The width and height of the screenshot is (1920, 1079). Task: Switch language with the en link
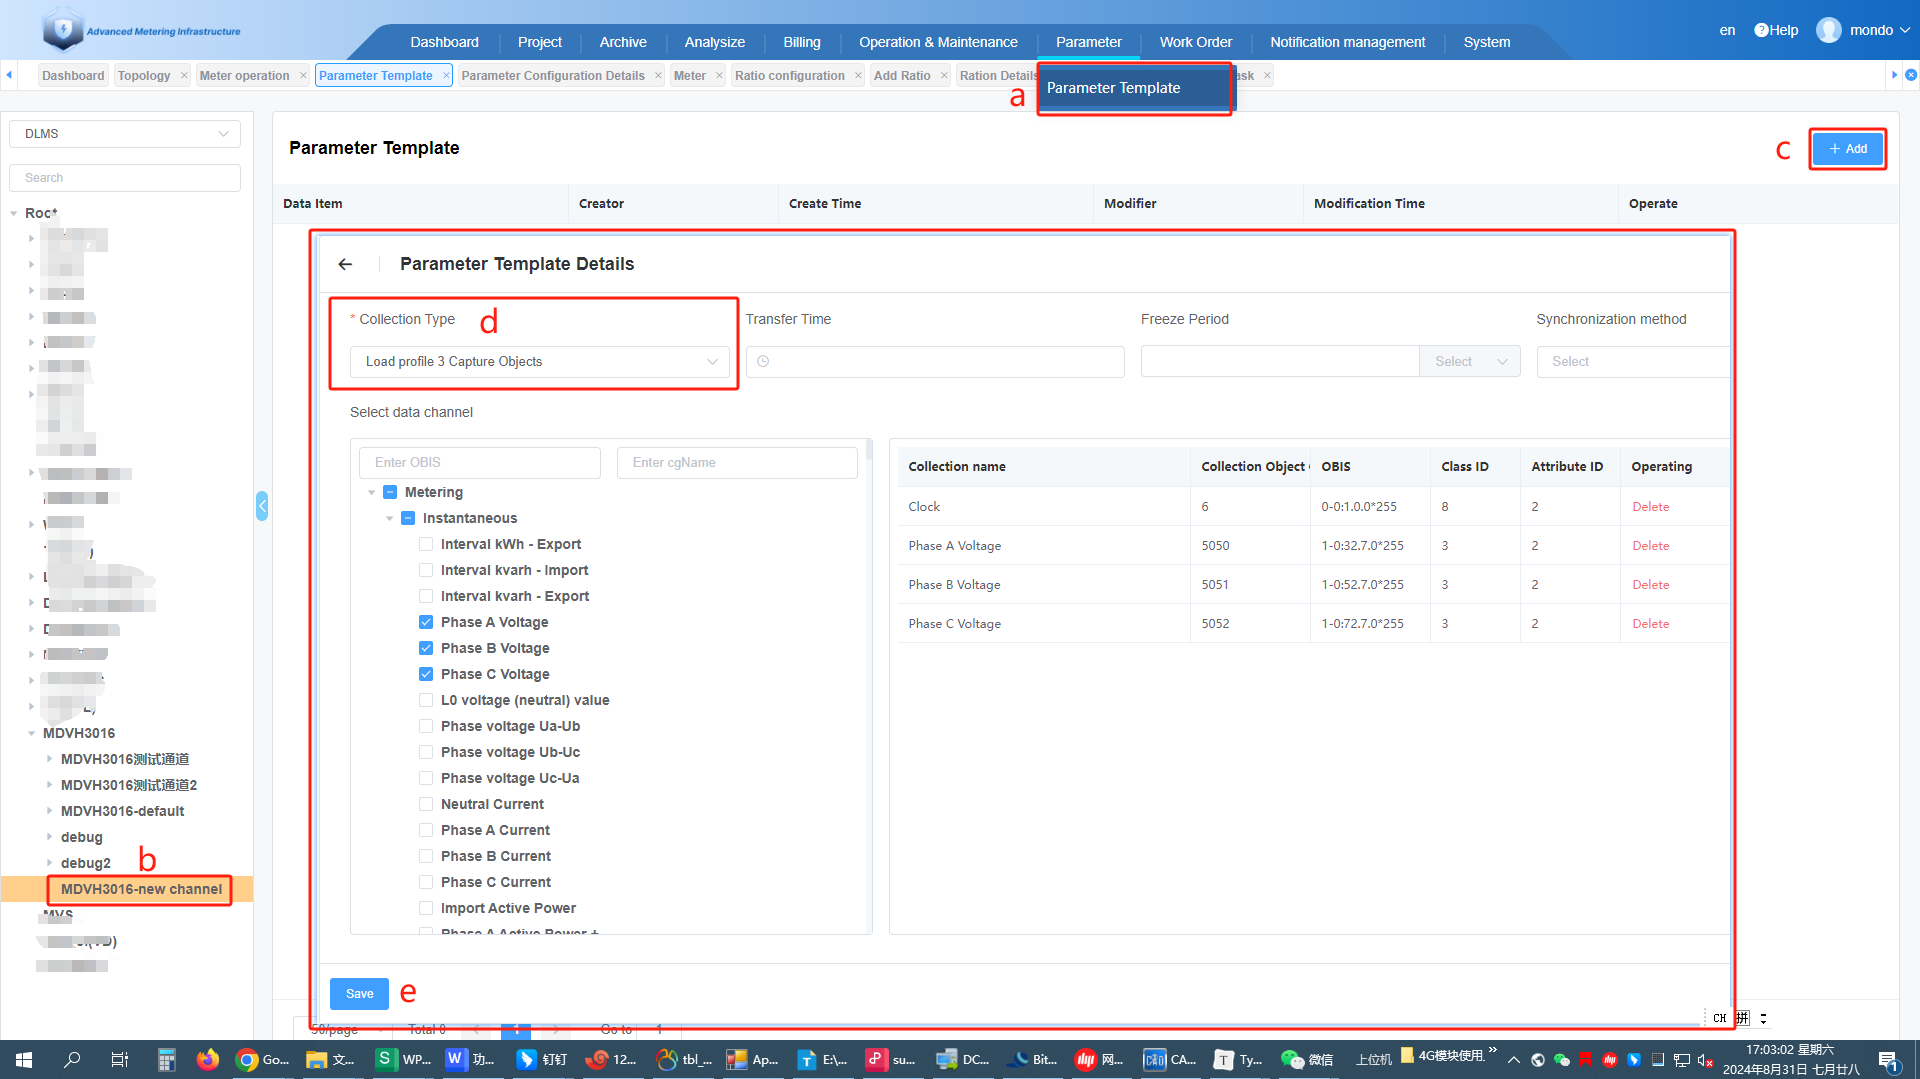(1727, 30)
